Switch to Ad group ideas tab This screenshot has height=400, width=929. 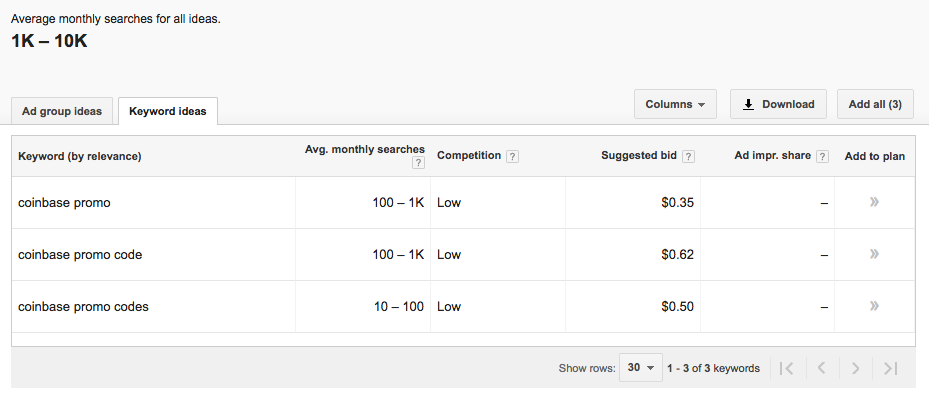(x=62, y=111)
